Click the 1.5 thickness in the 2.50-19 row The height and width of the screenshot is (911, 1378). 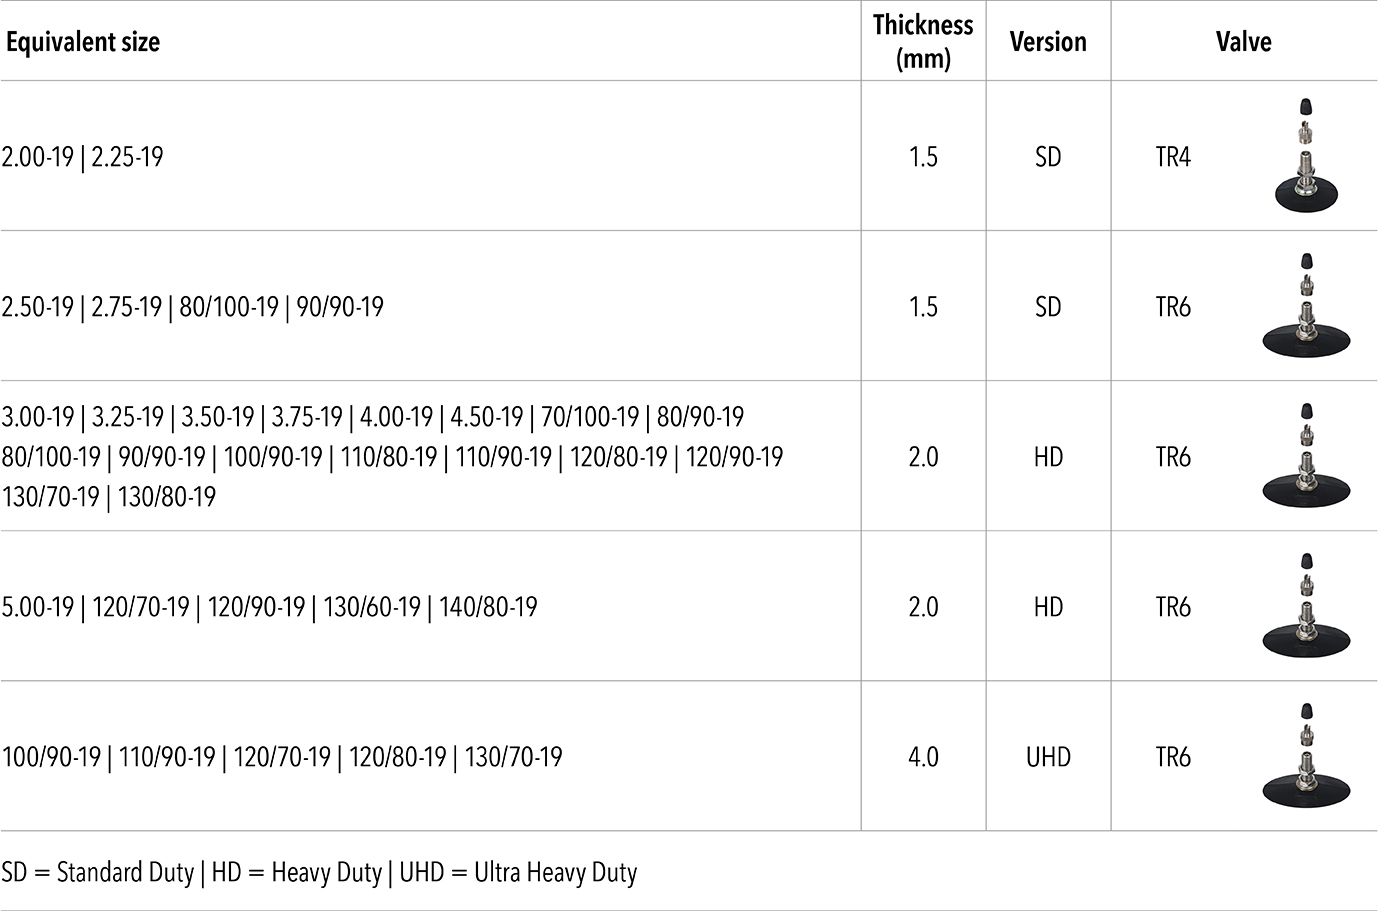923,307
